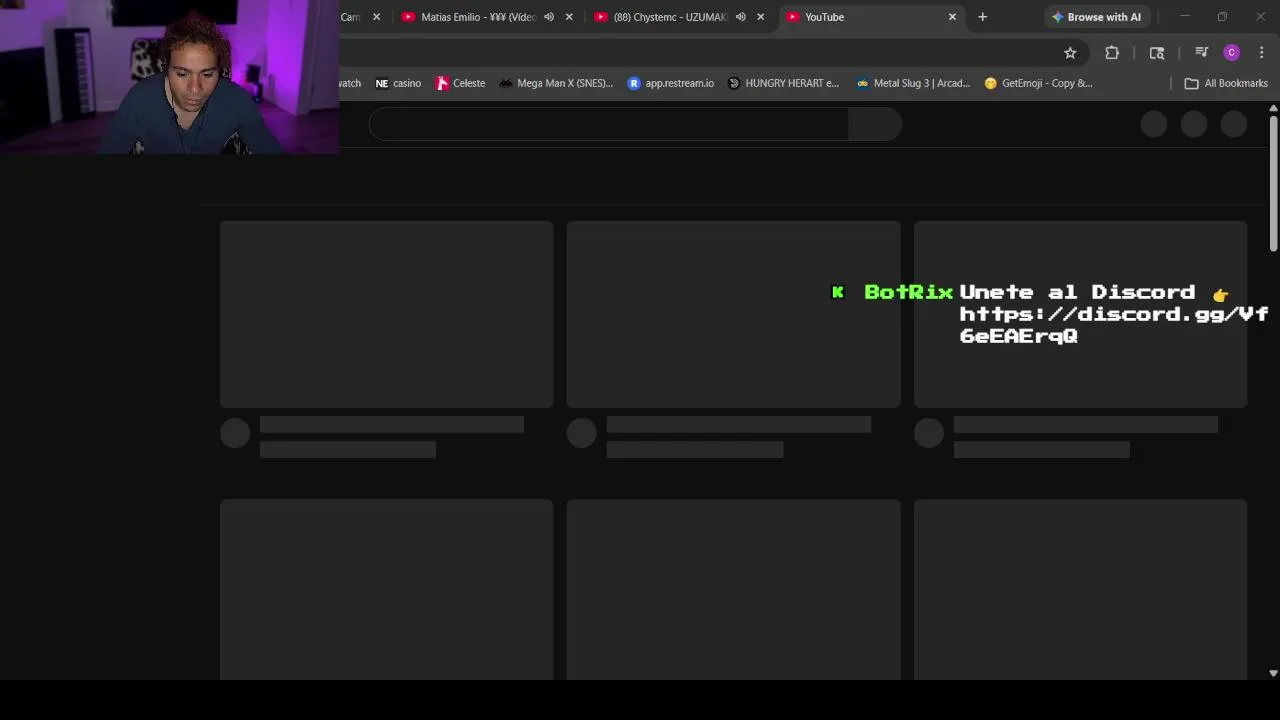
Task: Click the scroll down arrow of the scrollbar
Action: point(1273,674)
